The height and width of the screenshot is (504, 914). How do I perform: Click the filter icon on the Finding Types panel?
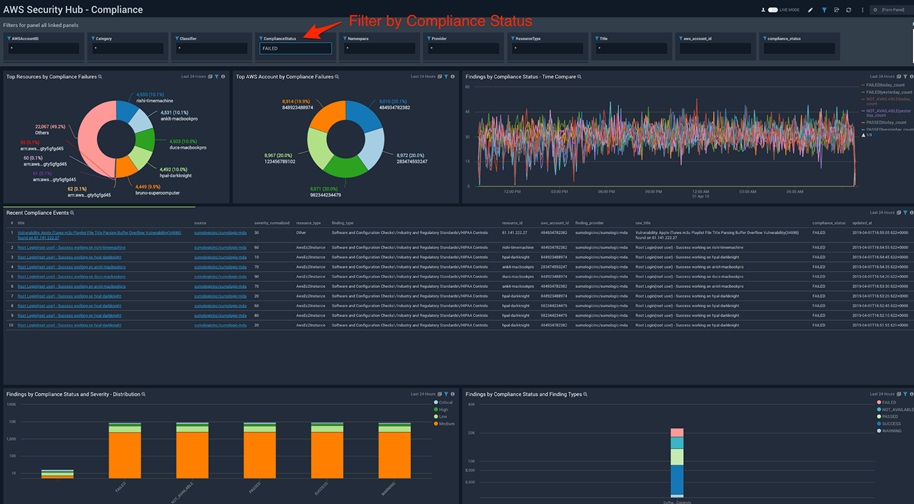[905, 394]
